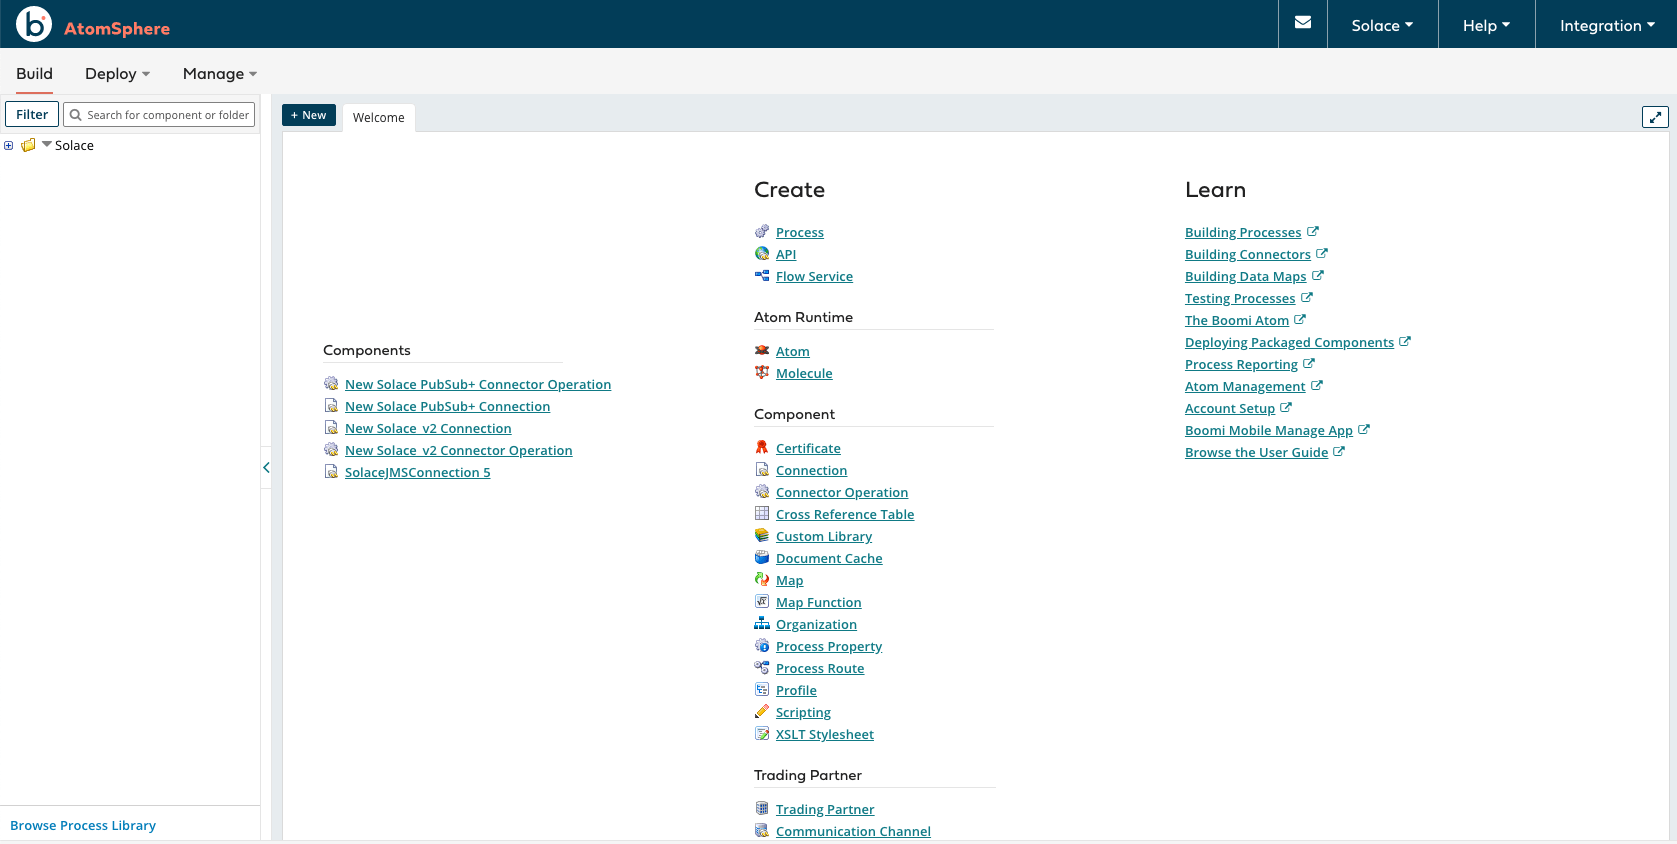Open the Trading Partner link

point(825,809)
